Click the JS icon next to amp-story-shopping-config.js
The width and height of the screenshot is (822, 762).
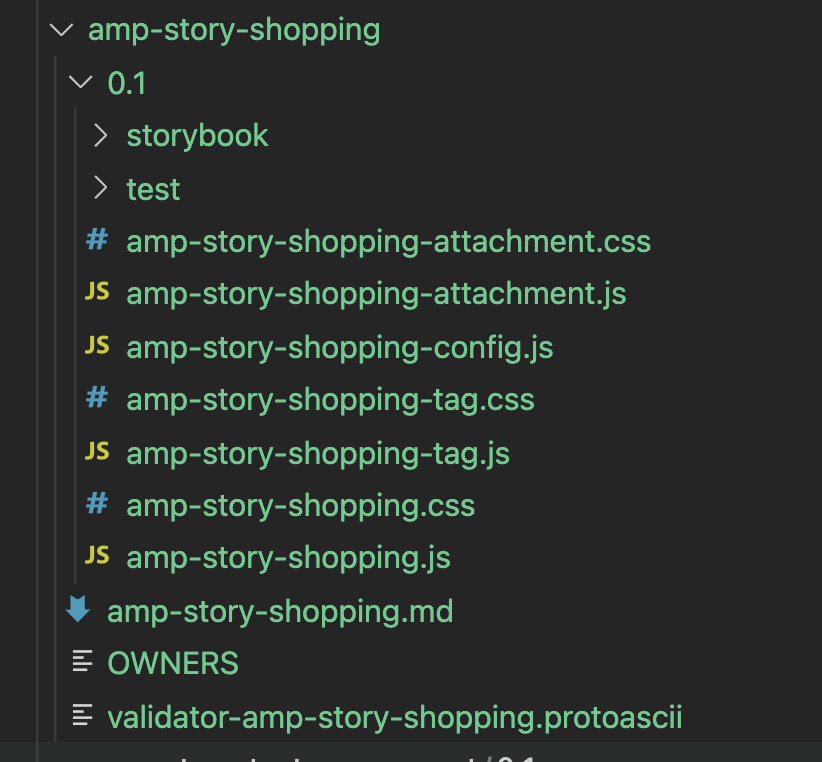(96, 345)
